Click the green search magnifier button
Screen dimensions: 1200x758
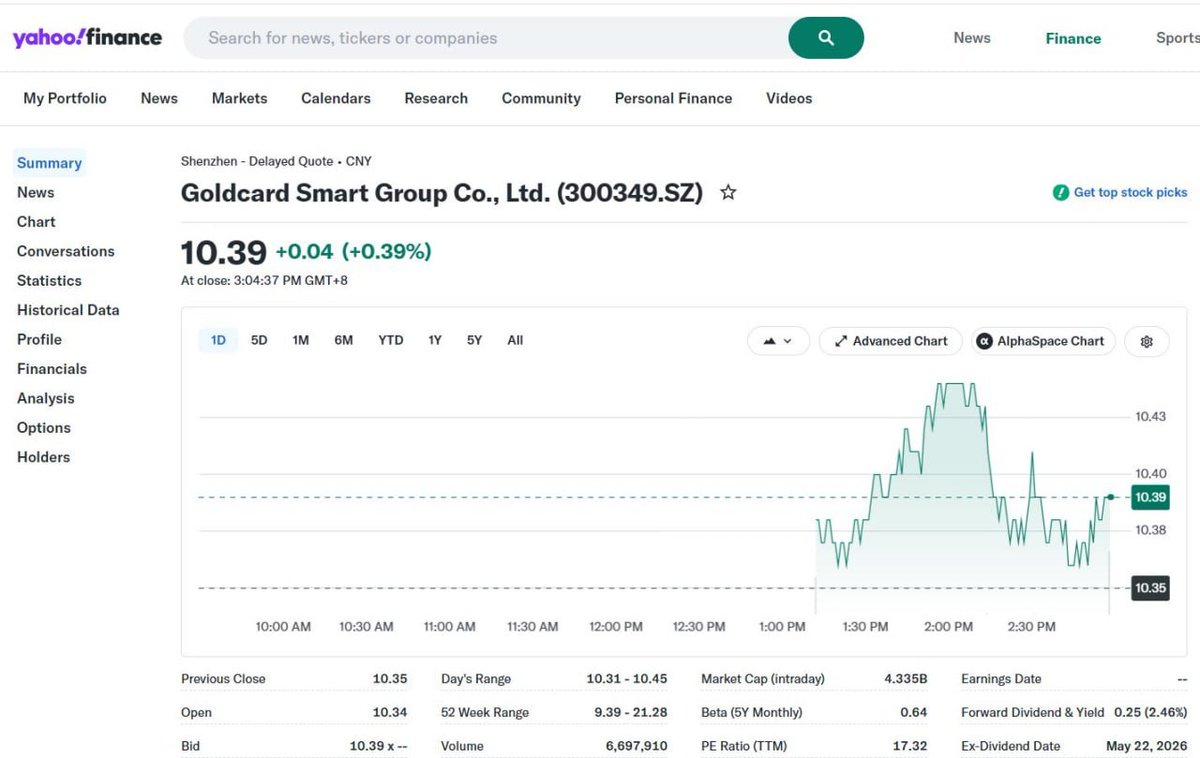(826, 38)
